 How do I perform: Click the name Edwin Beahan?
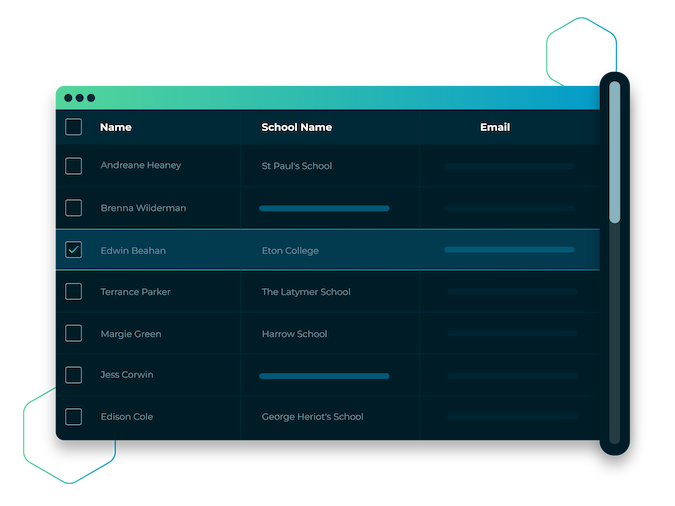click(x=133, y=251)
